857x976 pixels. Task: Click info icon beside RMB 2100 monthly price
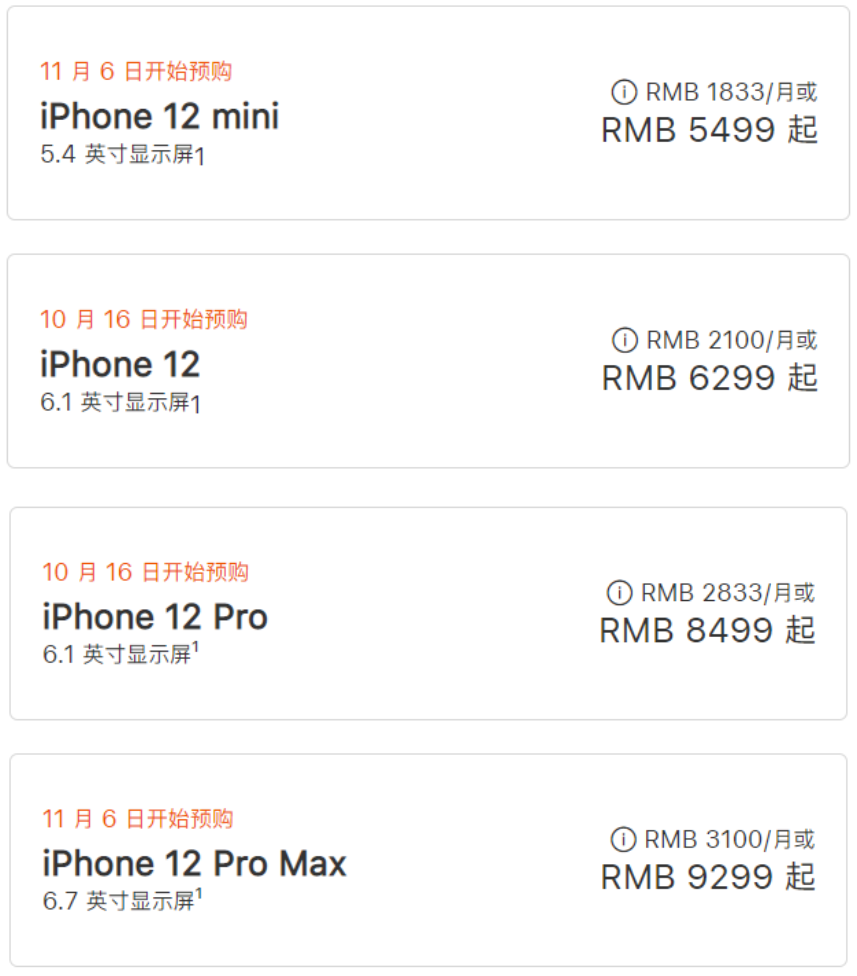pos(624,341)
